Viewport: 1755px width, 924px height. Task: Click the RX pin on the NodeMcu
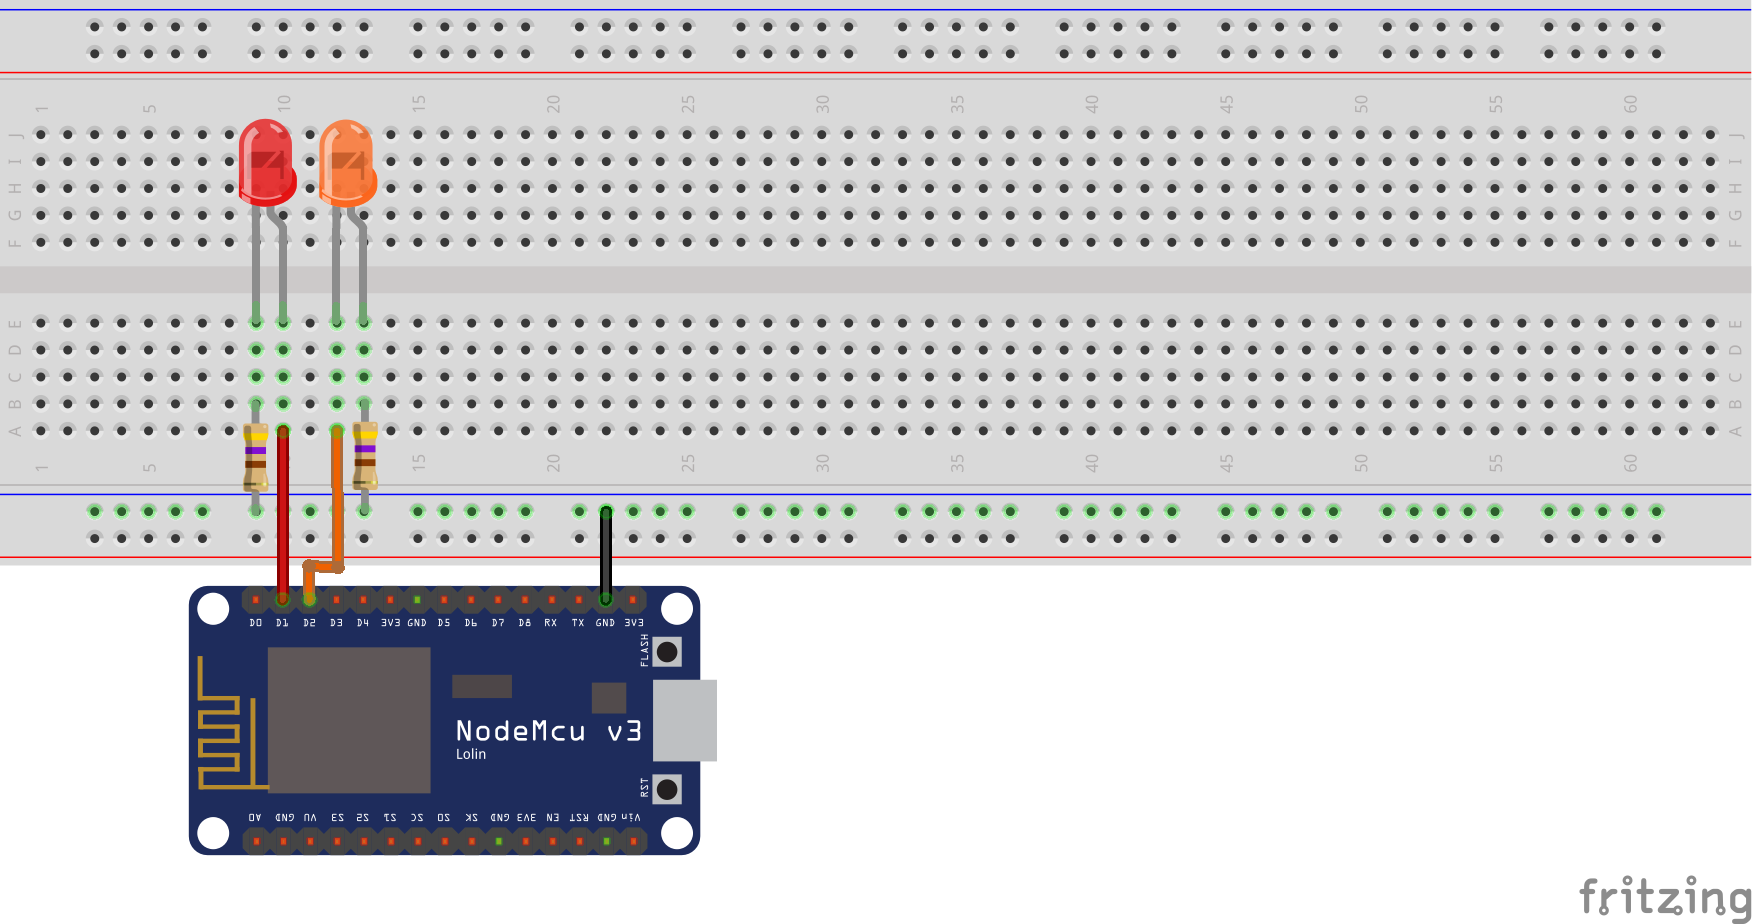tap(552, 600)
